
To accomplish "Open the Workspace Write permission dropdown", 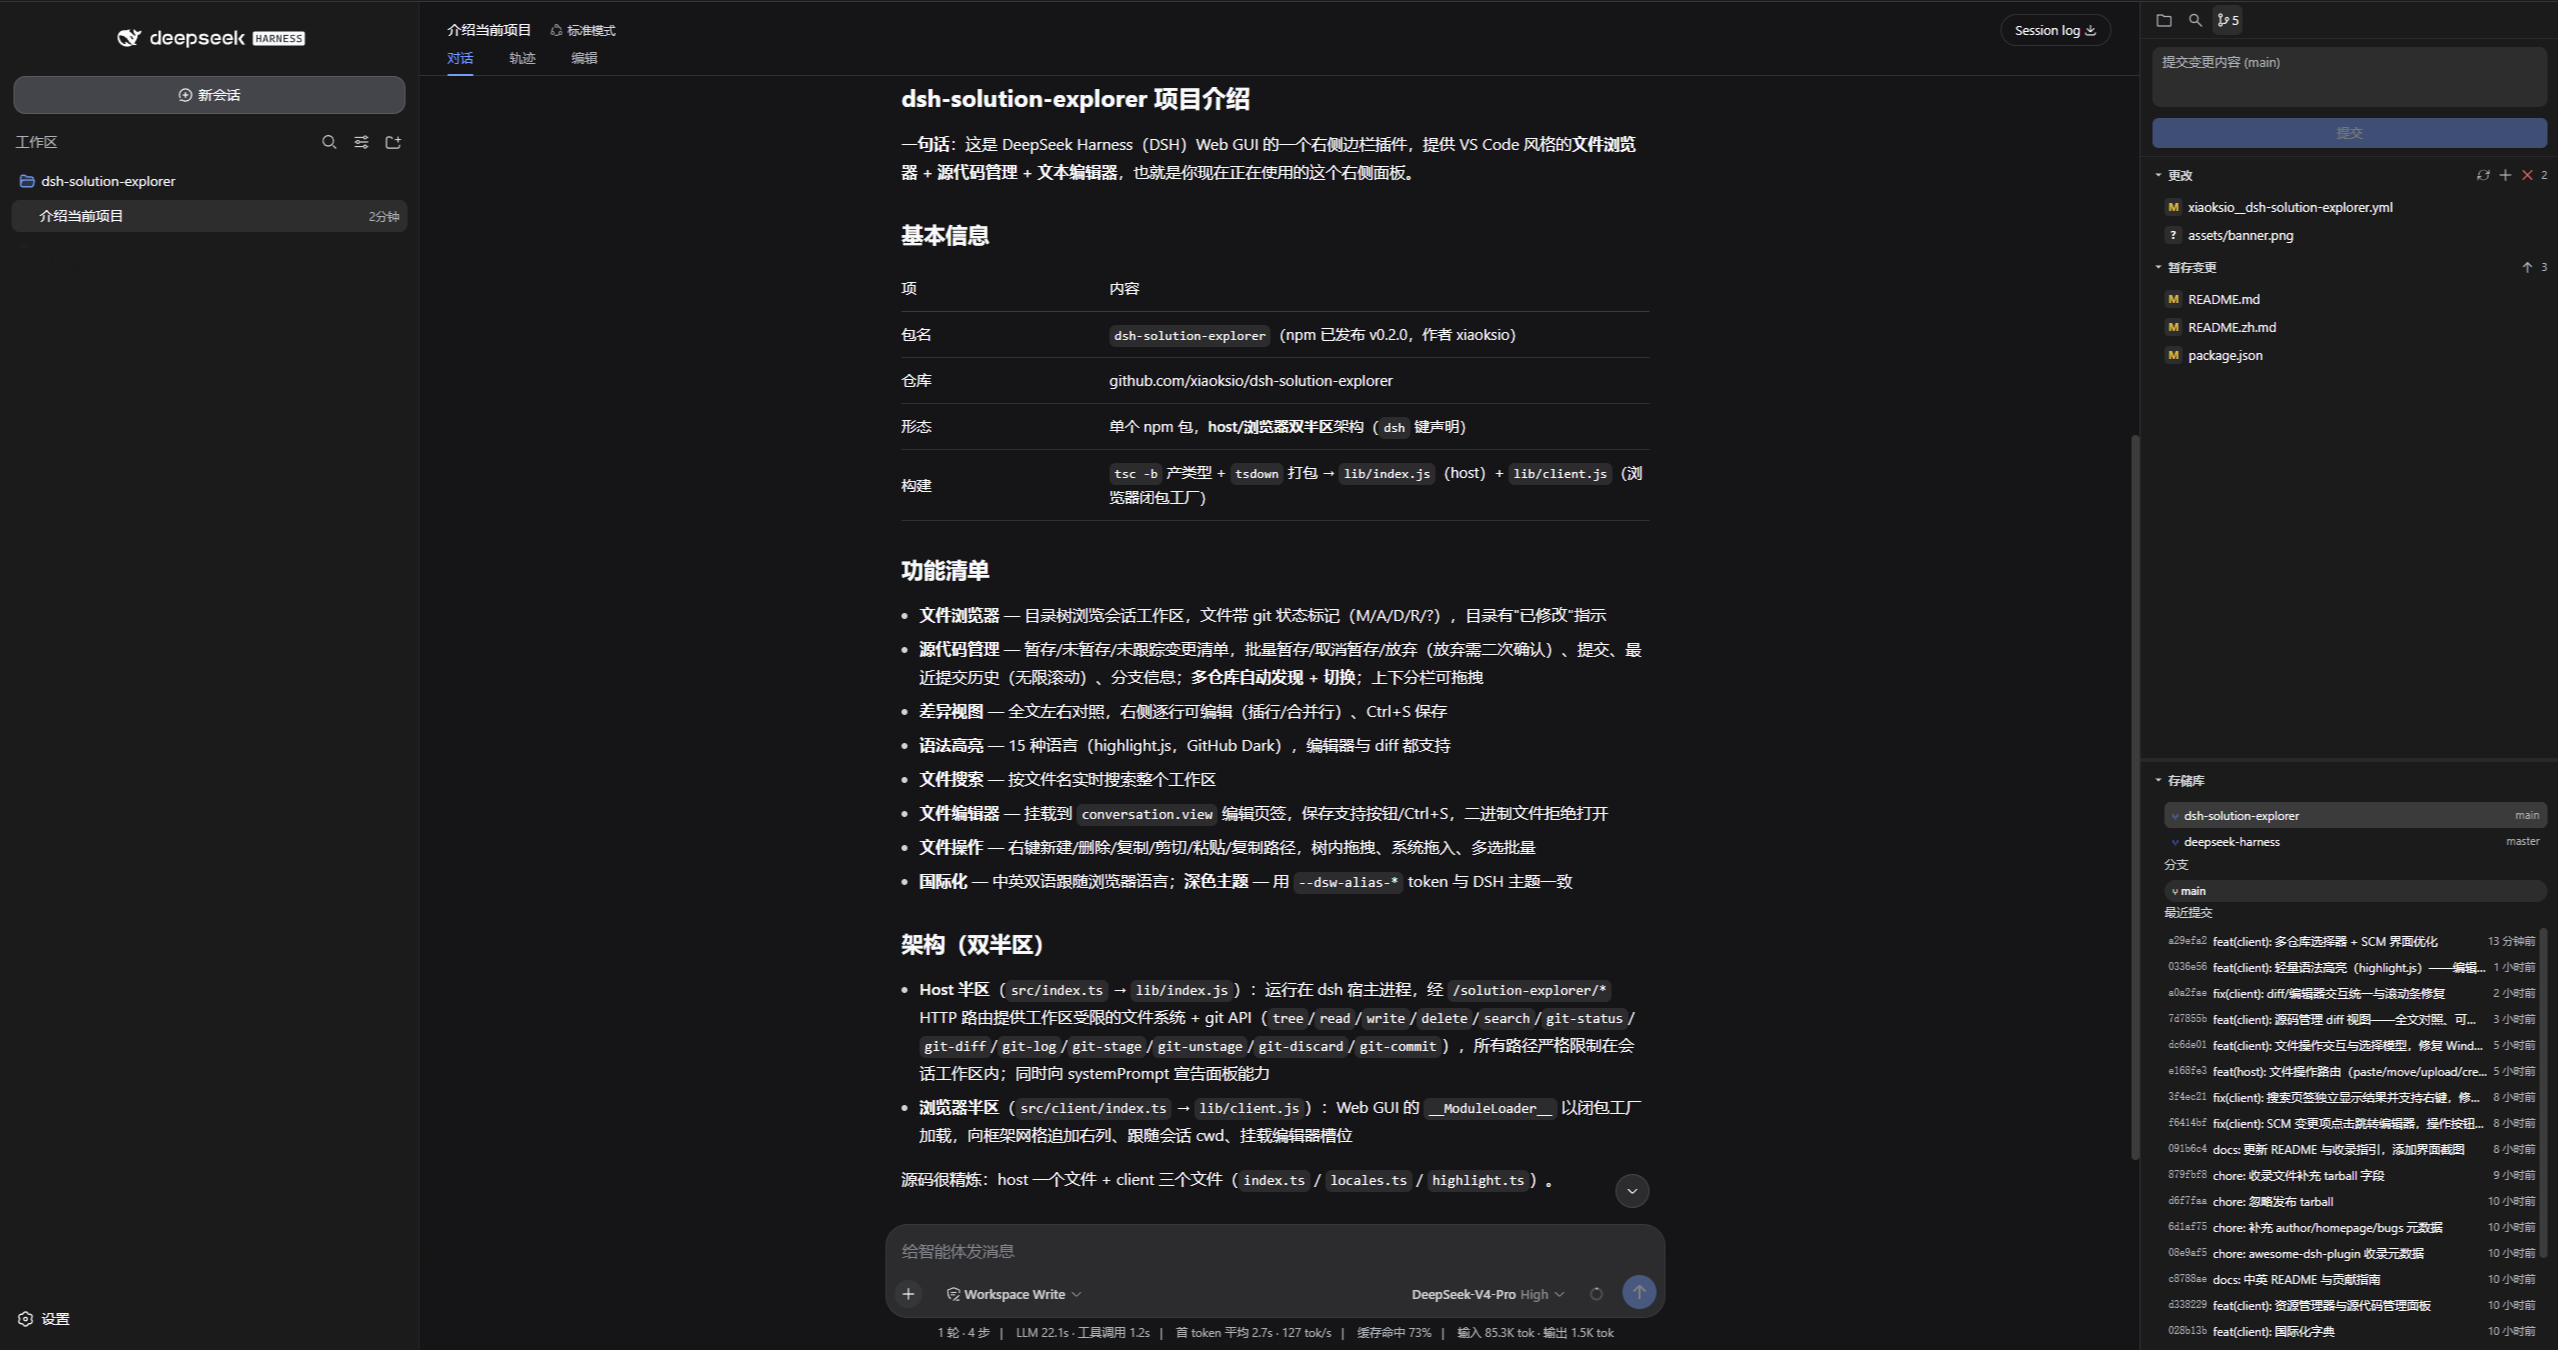I will (1014, 1294).
